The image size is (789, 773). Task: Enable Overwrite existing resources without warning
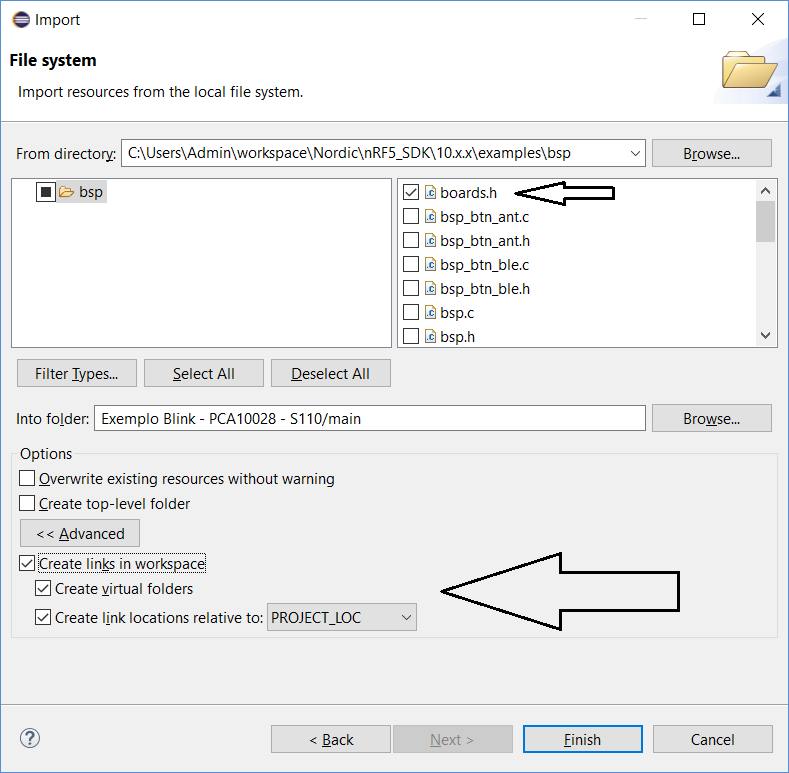[x=27, y=478]
